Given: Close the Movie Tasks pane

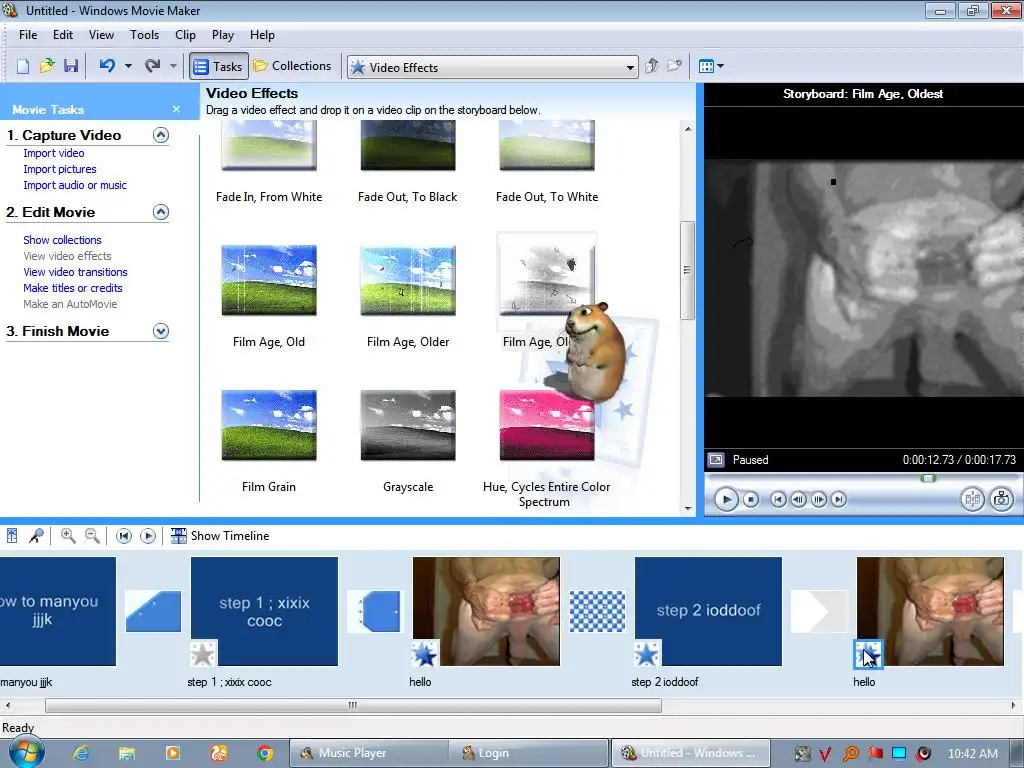Looking at the screenshot, I should tap(176, 109).
